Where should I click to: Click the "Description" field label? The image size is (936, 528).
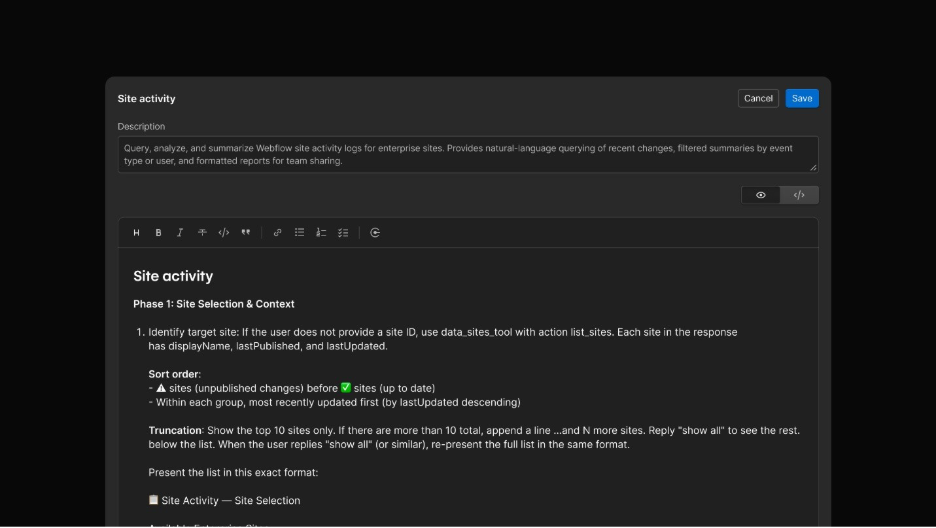(x=141, y=126)
